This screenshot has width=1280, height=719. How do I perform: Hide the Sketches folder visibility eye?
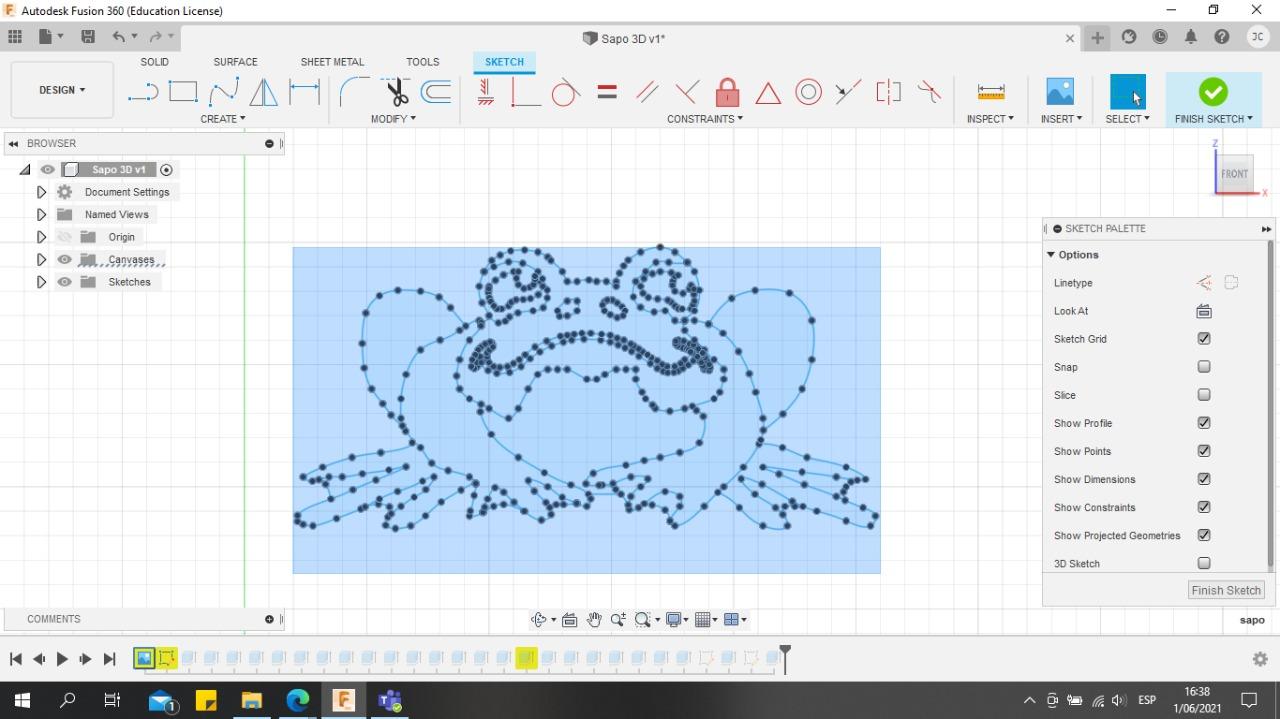(65, 282)
